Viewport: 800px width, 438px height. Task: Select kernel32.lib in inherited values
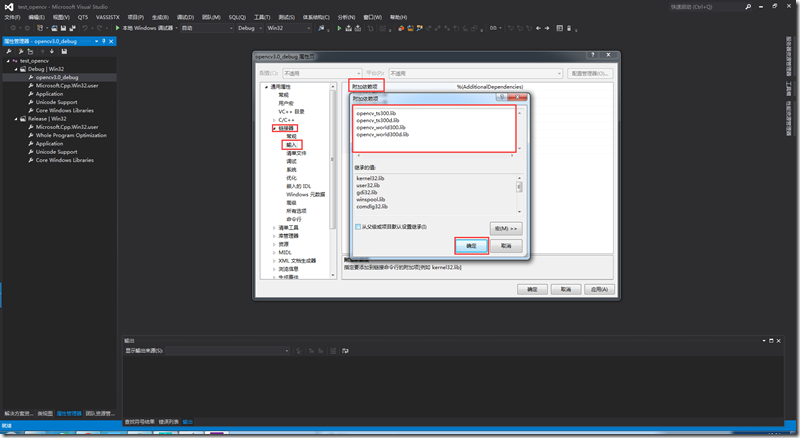(370, 178)
